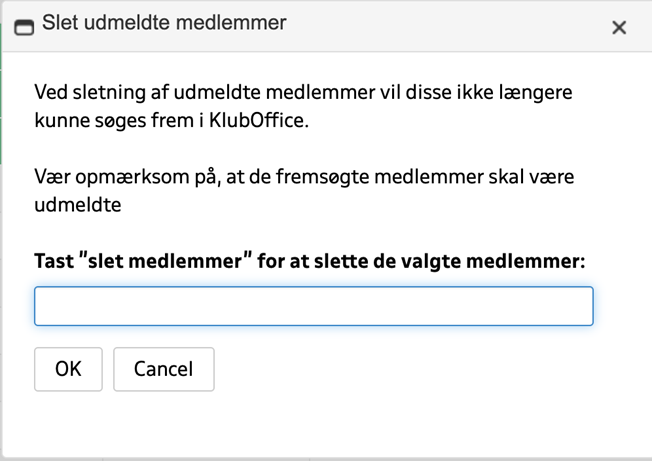
Task: Click the OK button
Action: point(68,369)
